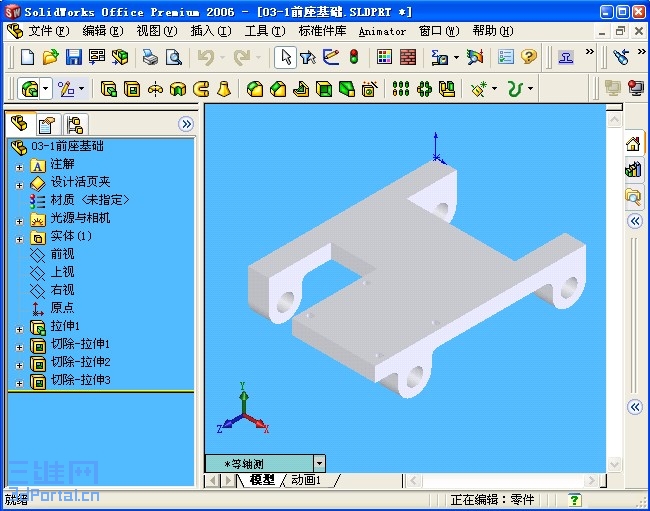
Task: Save the part with floppy disk icon
Action: click(x=74, y=57)
